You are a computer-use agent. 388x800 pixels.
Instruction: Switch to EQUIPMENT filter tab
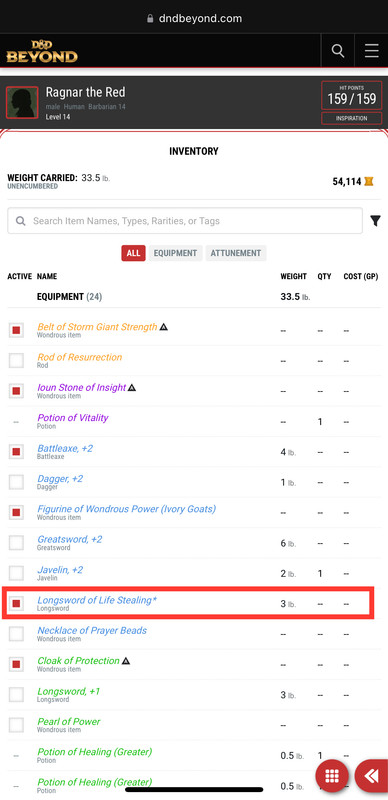click(175, 253)
